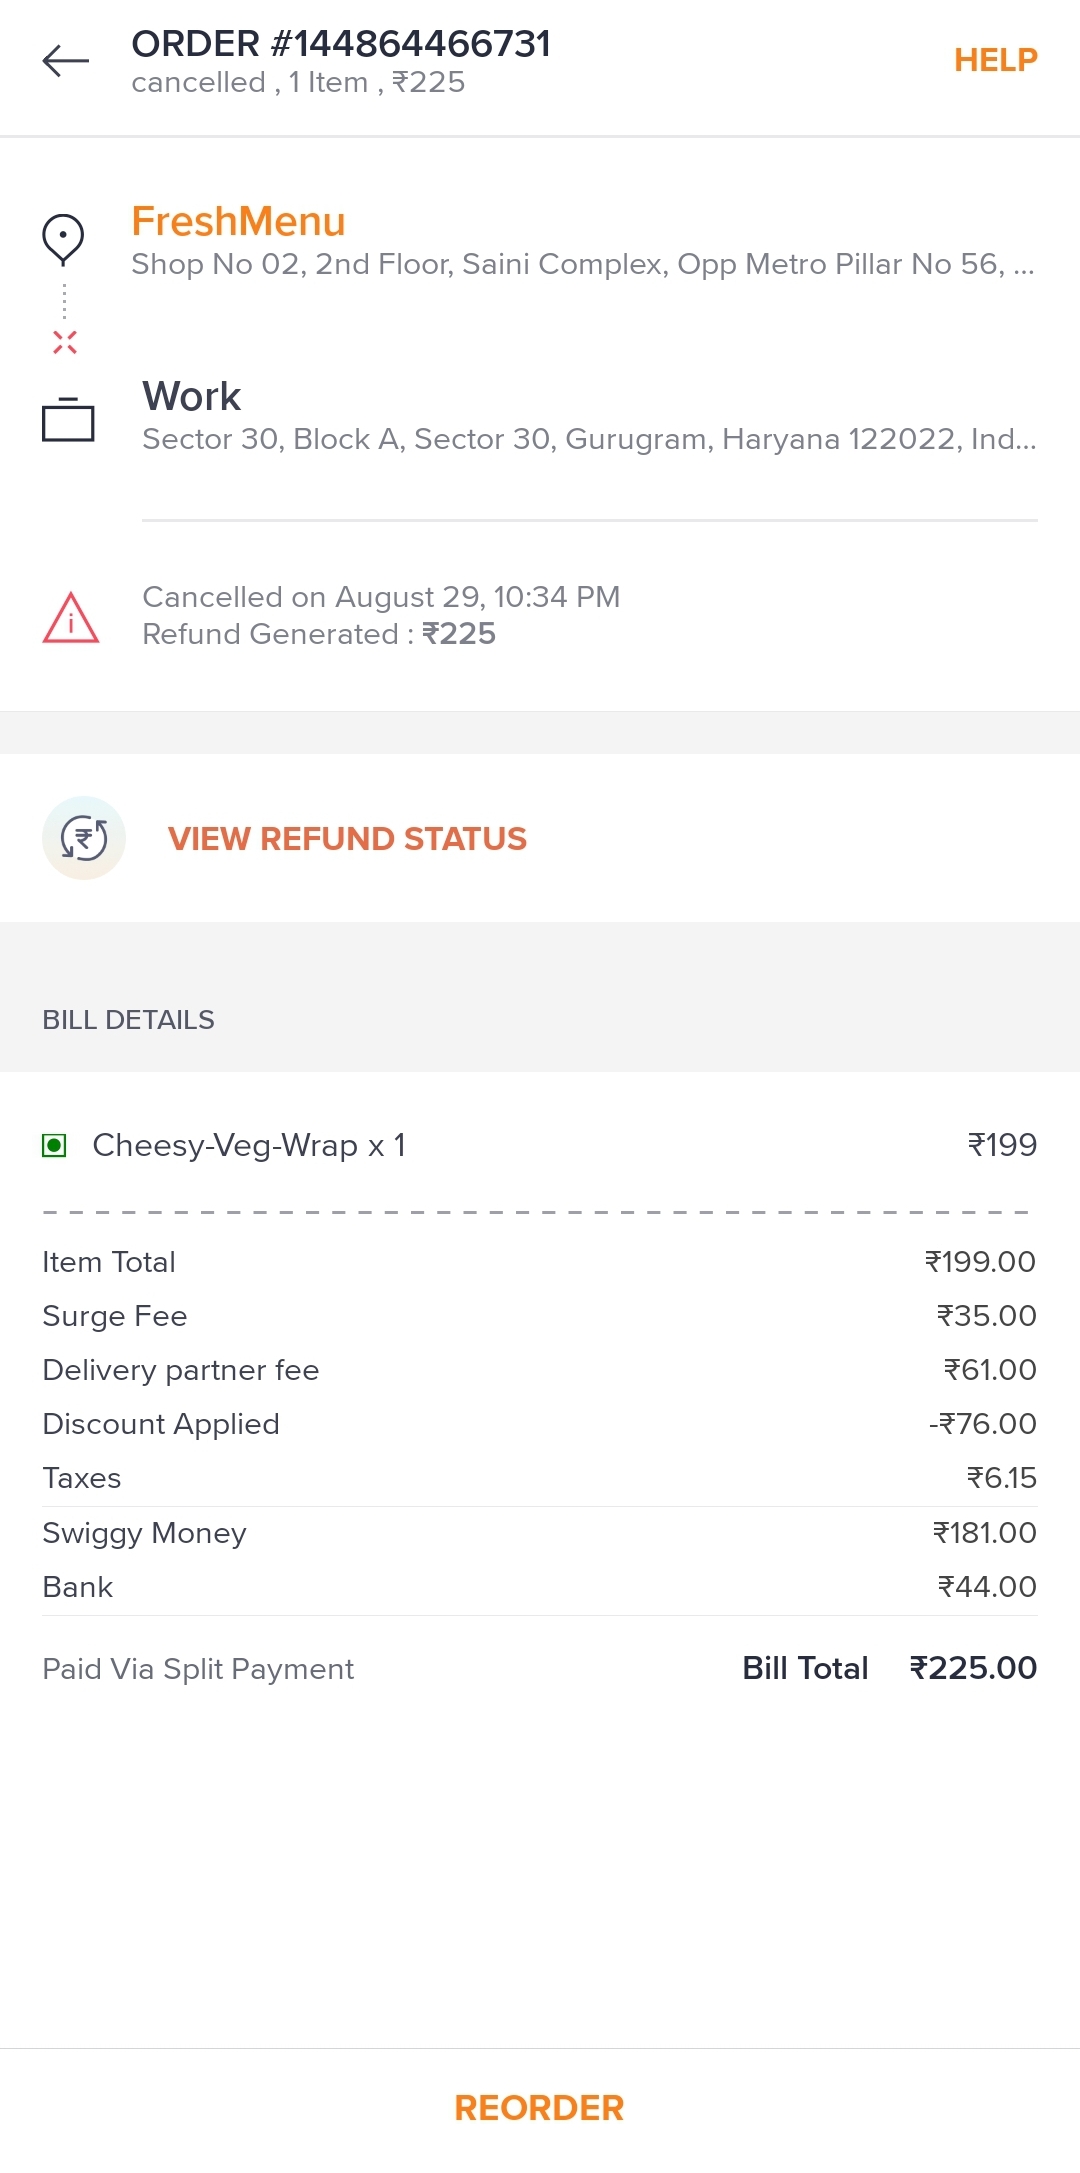
Task: Tap the red cancelled cross marker
Action: (65, 342)
